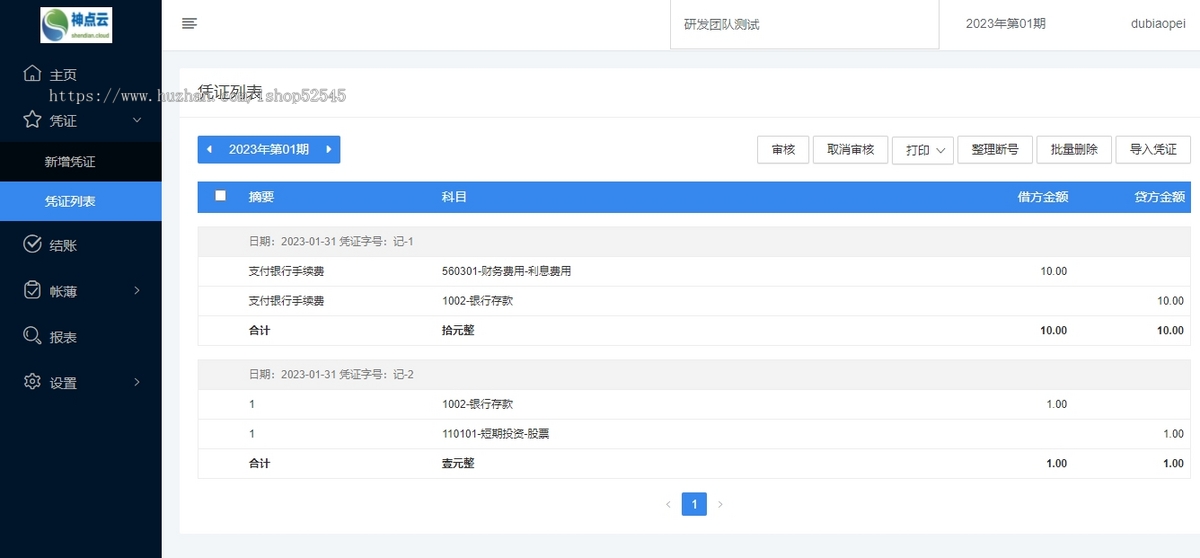Check the select-all checkbox in table header
The image size is (1200, 558).
tap(220, 196)
